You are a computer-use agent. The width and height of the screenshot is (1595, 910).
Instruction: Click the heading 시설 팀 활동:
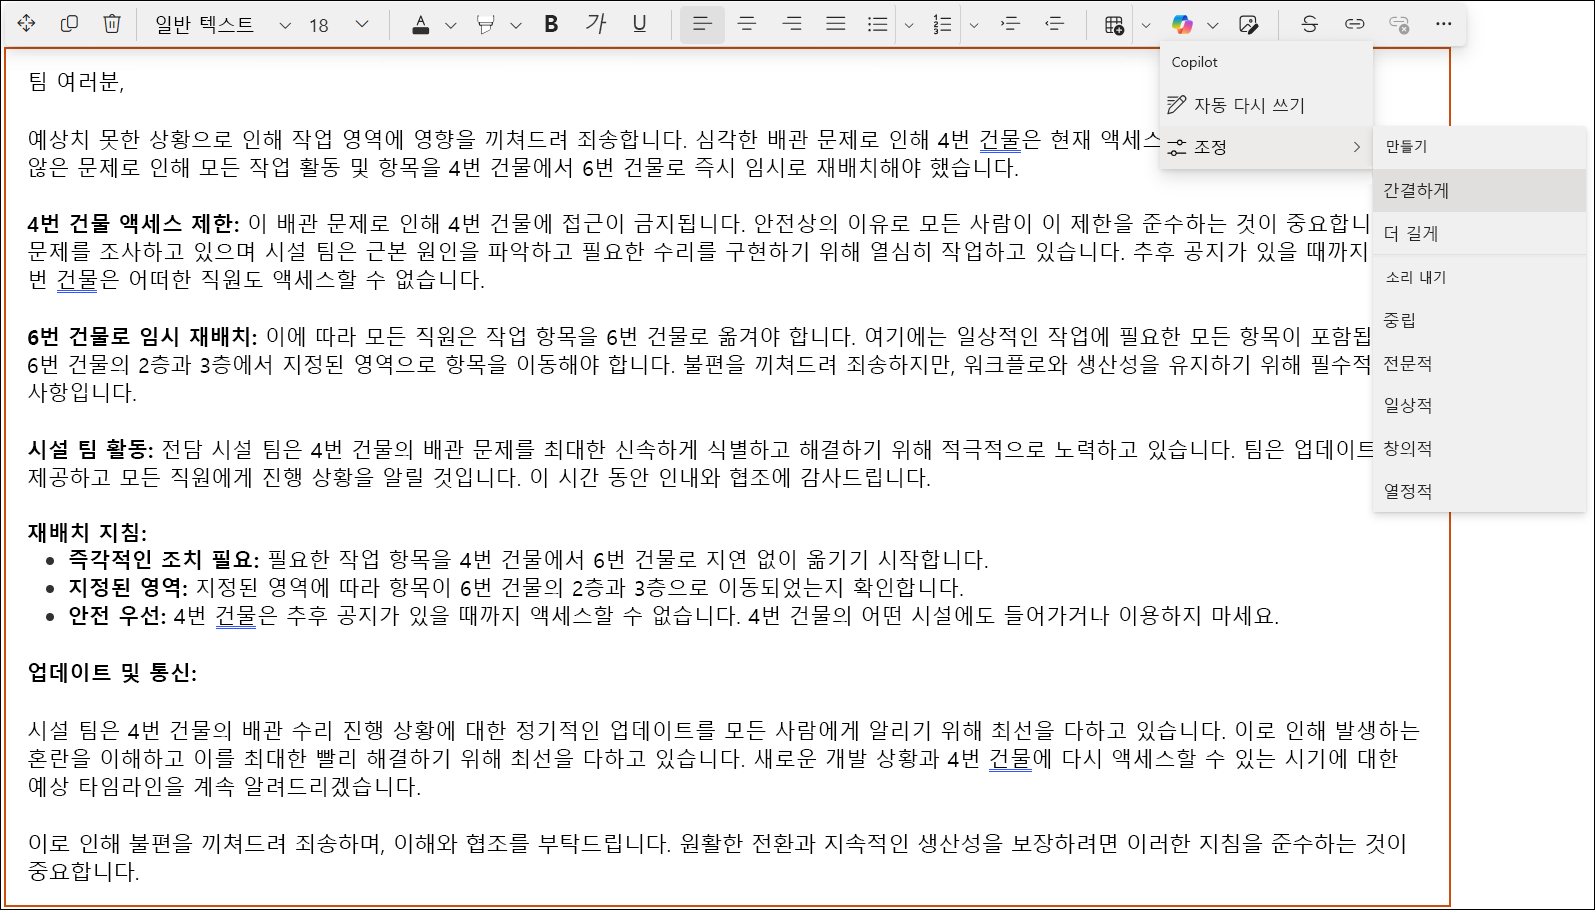point(90,449)
